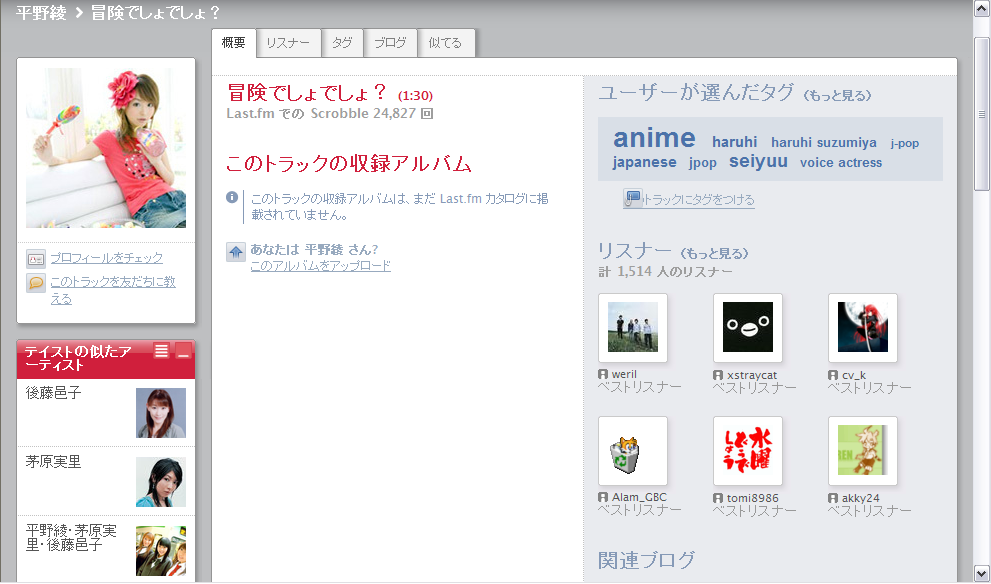
Task: Open similar artist 平野綾・茅原実里・後藤邑子
Action: tap(71, 537)
